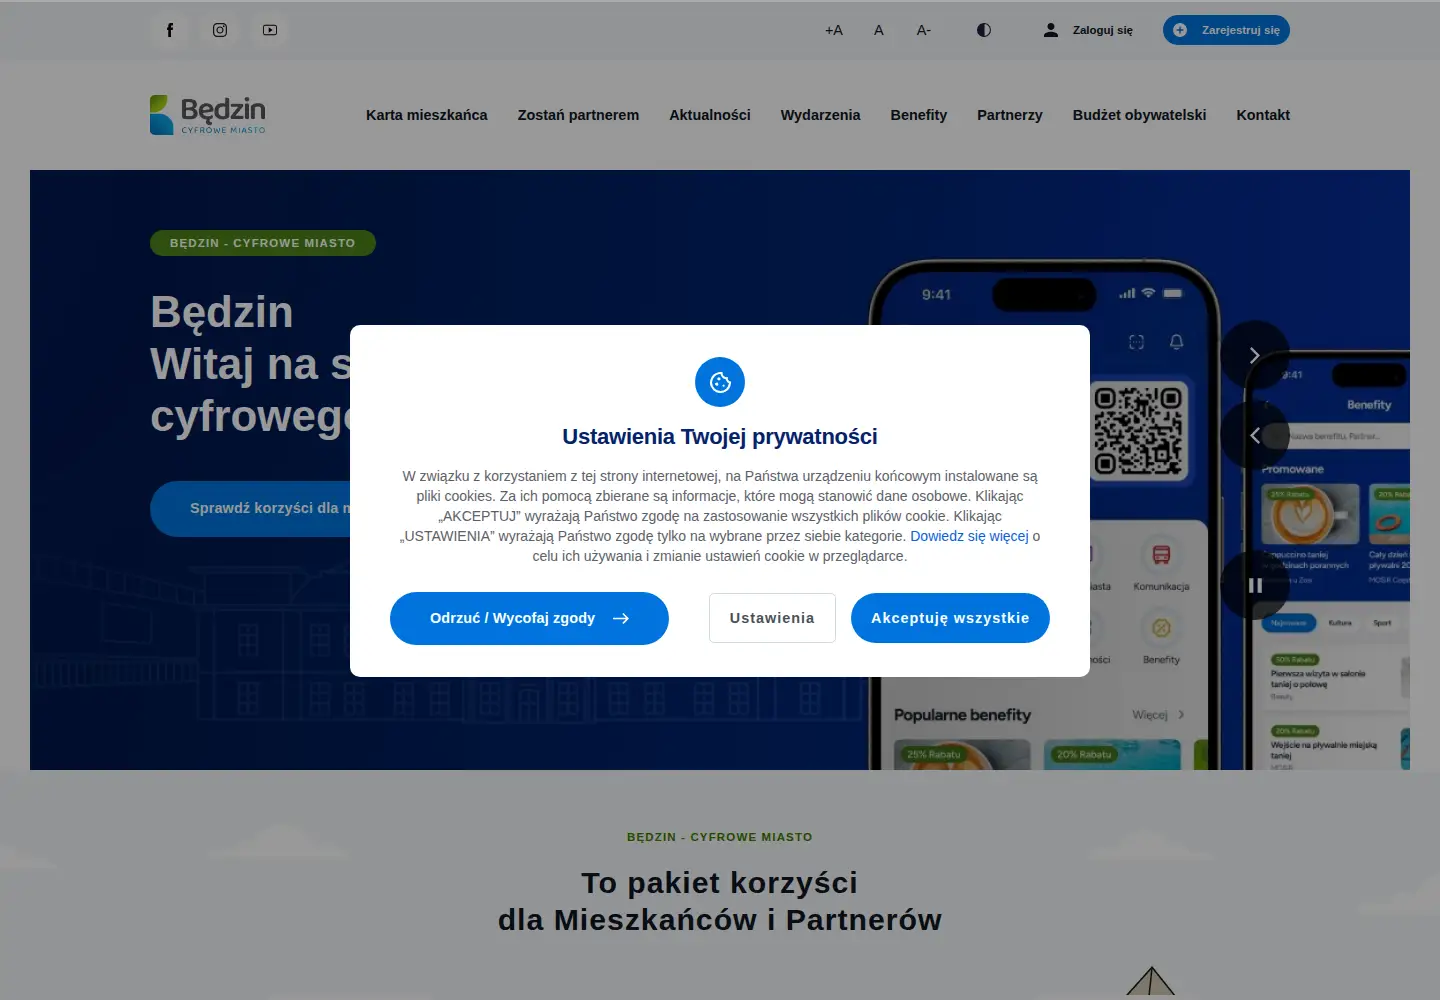The width and height of the screenshot is (1440, 1000).
Task: Go to Wydarzenia in navigation
Action: [x=820, y=115]
